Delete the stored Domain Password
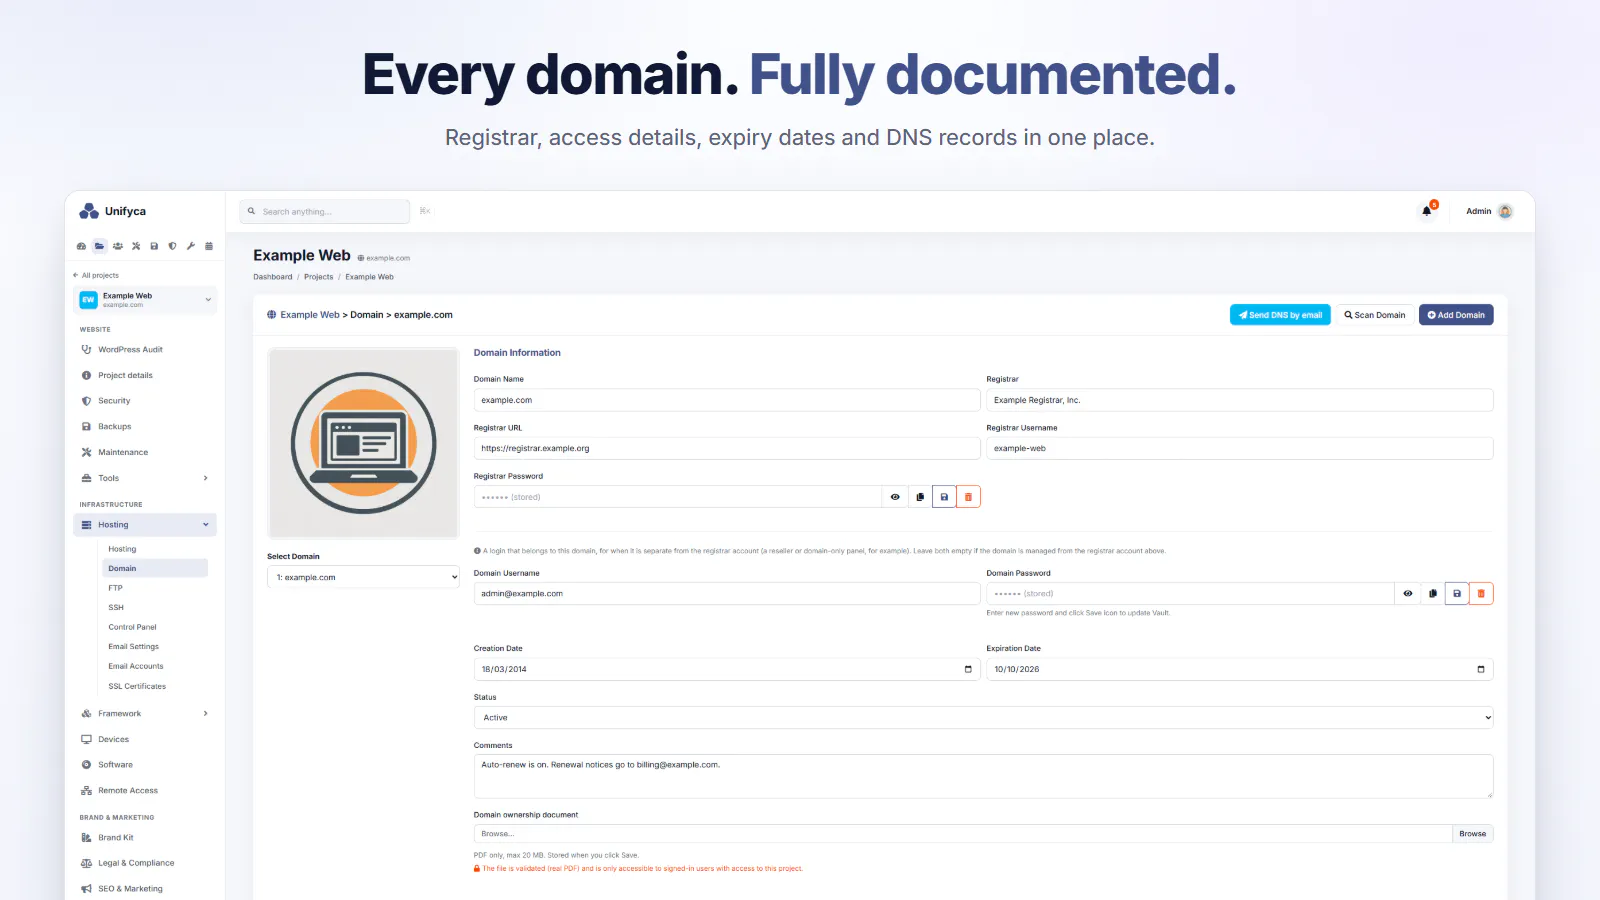 pyautogui.click(x=1481, y=594)
